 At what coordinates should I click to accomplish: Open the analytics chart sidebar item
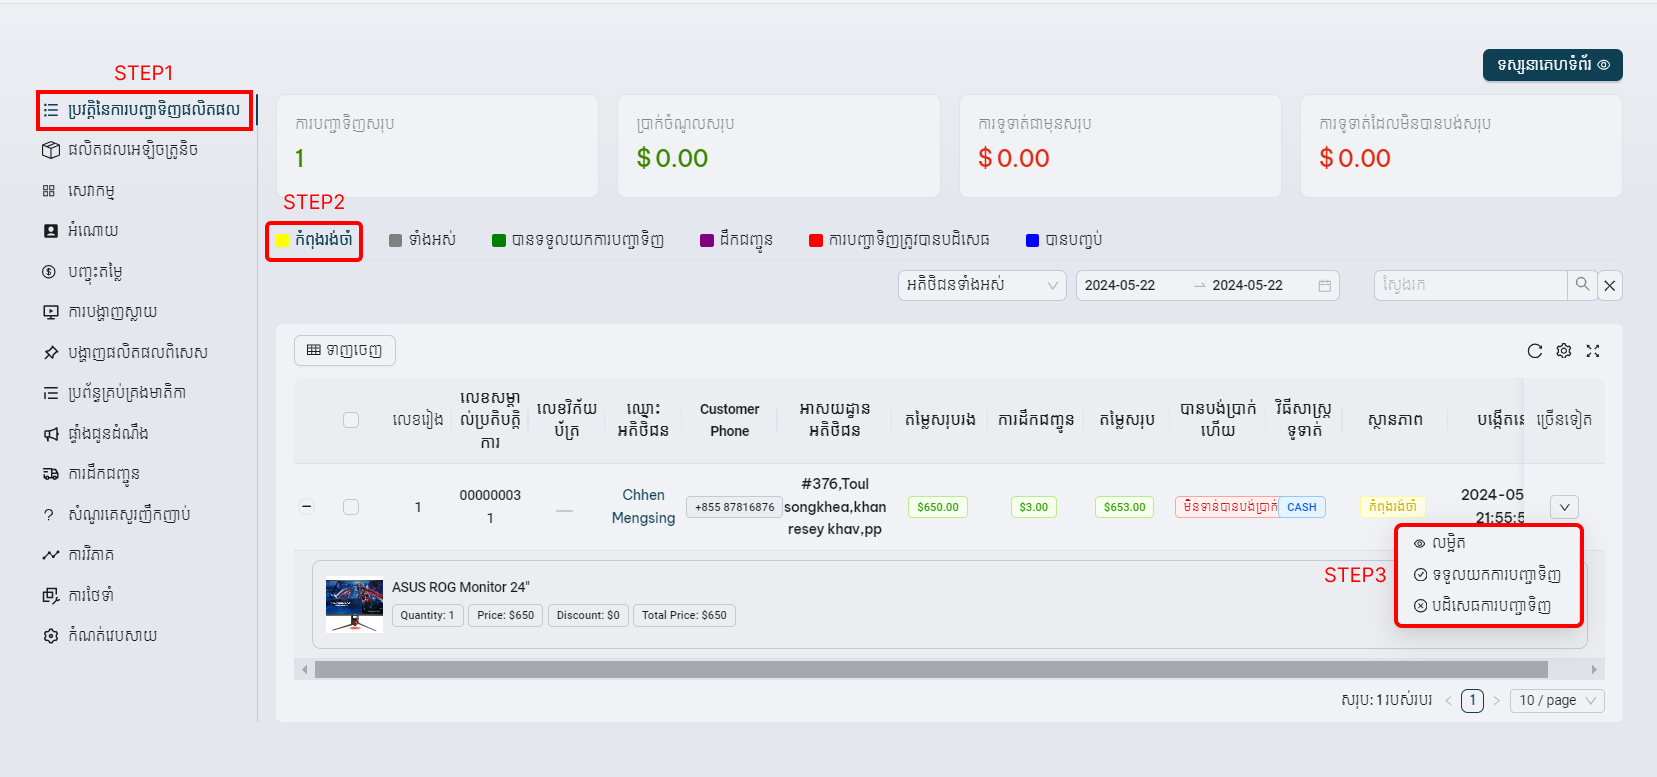pyautogui.click(x=90, y=554)
